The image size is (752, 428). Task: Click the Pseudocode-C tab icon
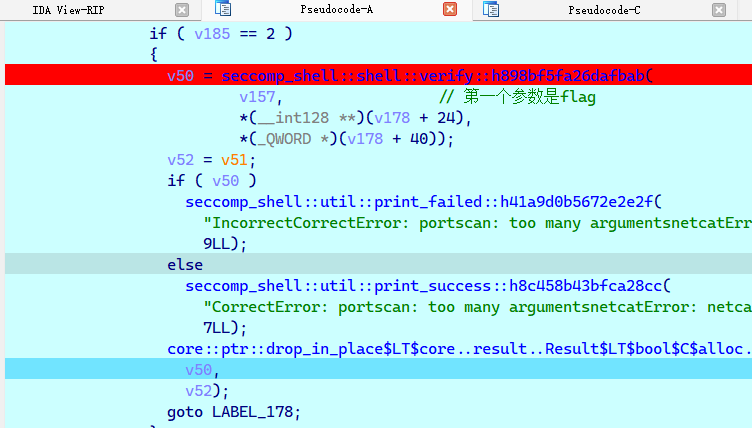[491, 10]
